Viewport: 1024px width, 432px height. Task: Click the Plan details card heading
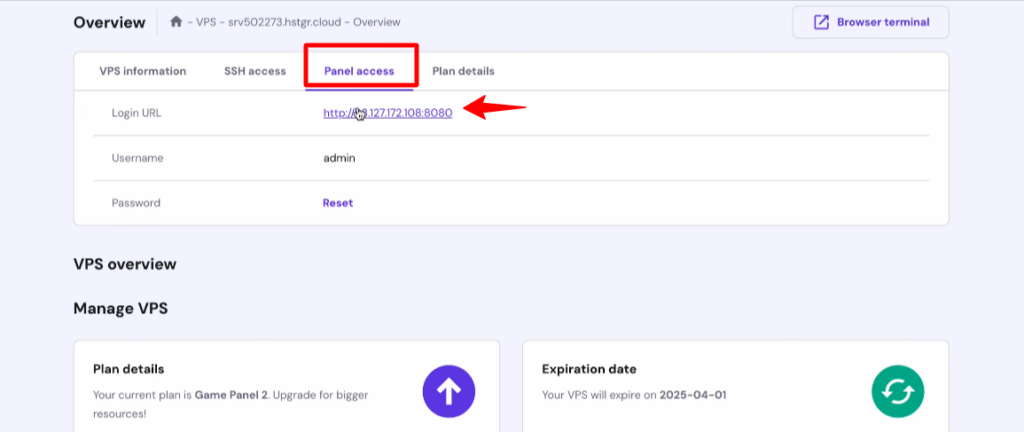point(128,369)
